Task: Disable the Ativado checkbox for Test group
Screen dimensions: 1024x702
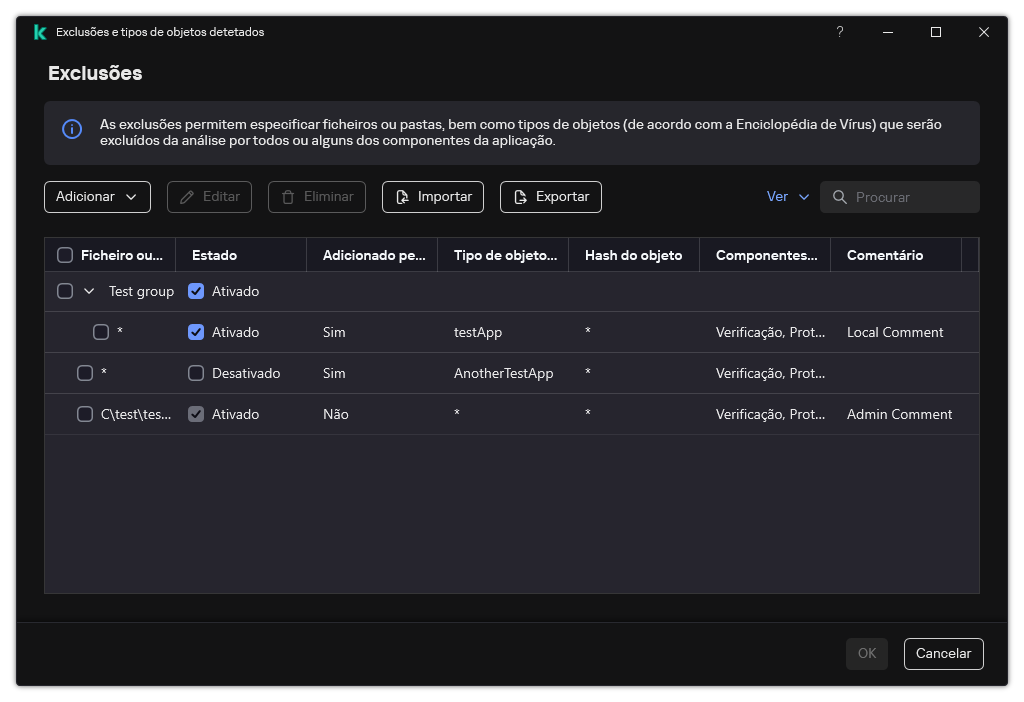Action: point(196,291)
